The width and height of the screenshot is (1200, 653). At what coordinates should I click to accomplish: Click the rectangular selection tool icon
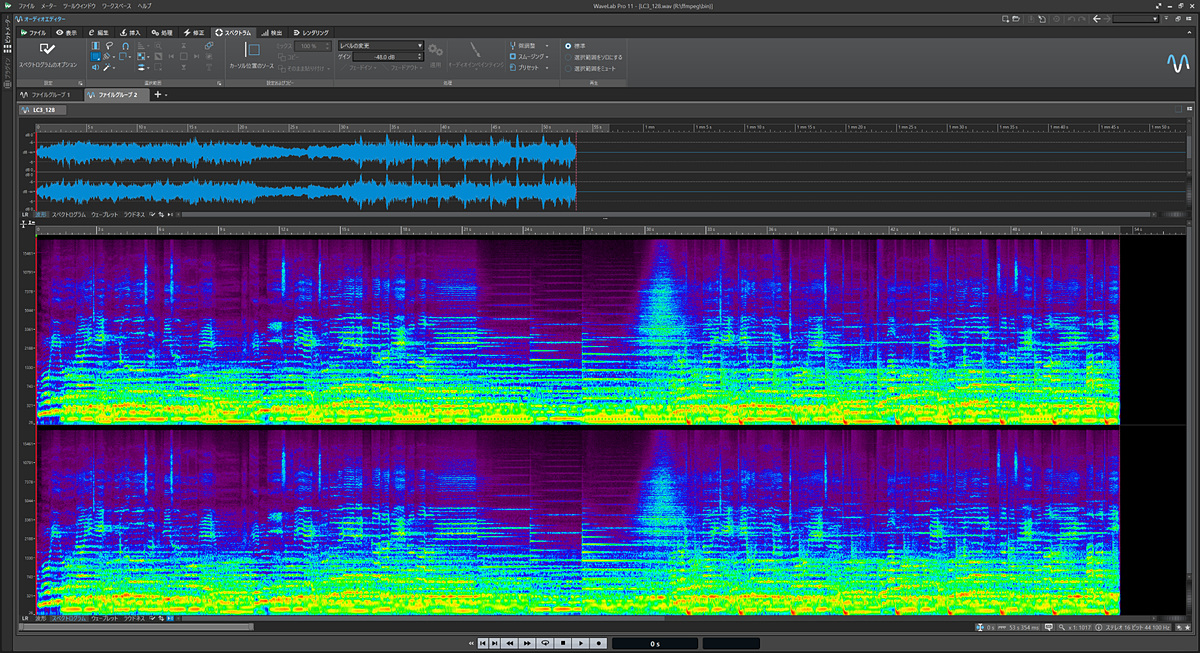pos(96,56)
